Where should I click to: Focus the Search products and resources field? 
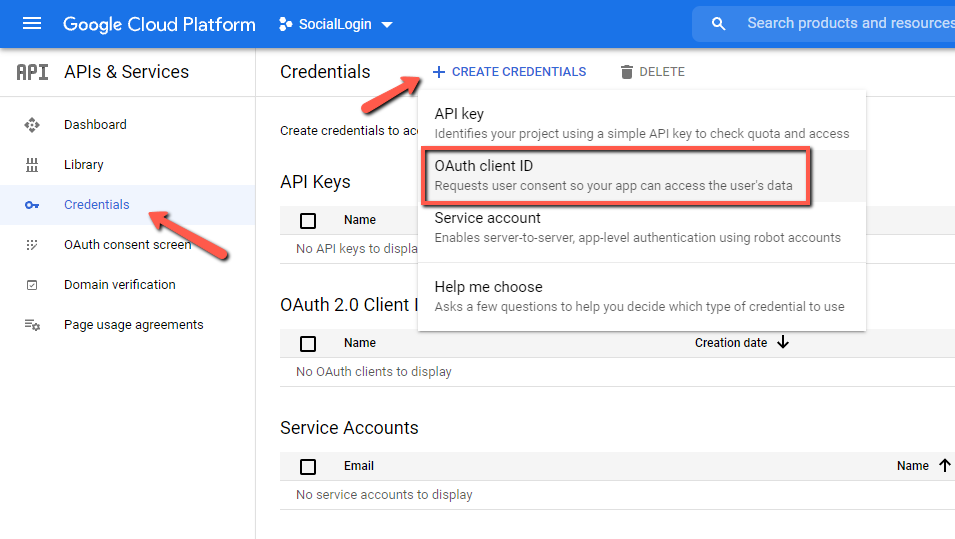pos(850,23)
